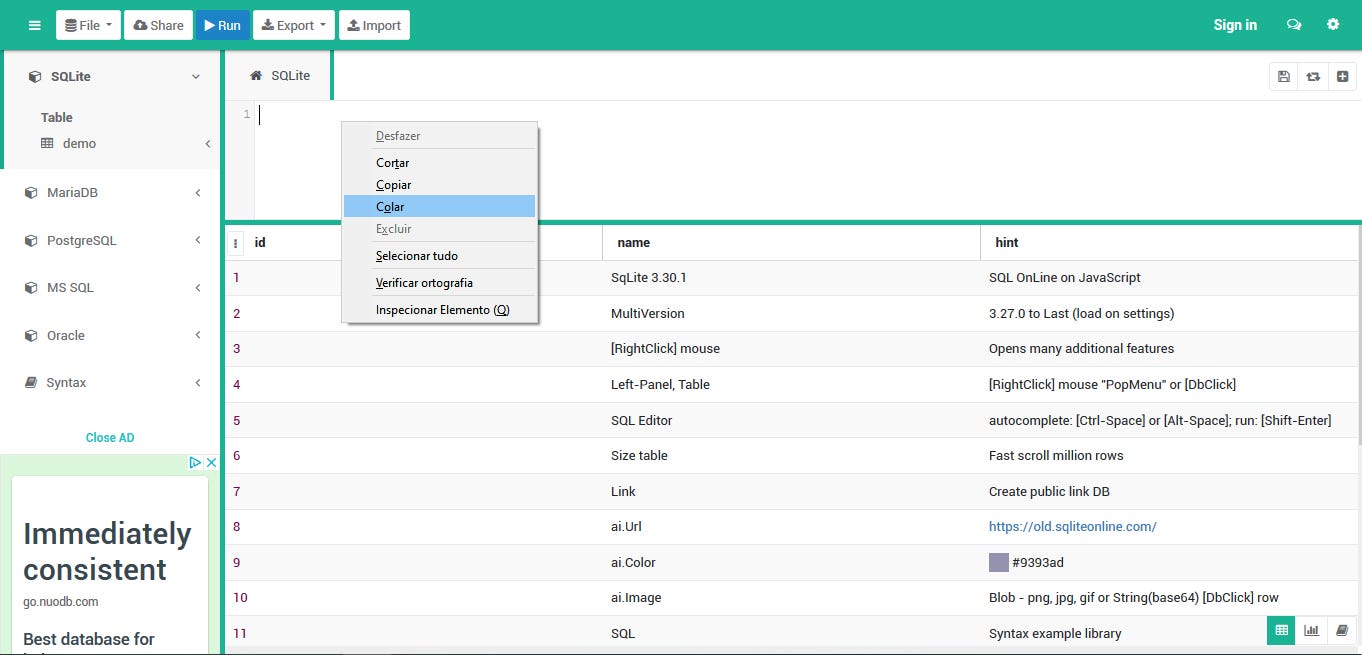This screenshot has width=1362, height=655.
Task: Click the MariaDB cube icon
Action: [x=31, y=193]
